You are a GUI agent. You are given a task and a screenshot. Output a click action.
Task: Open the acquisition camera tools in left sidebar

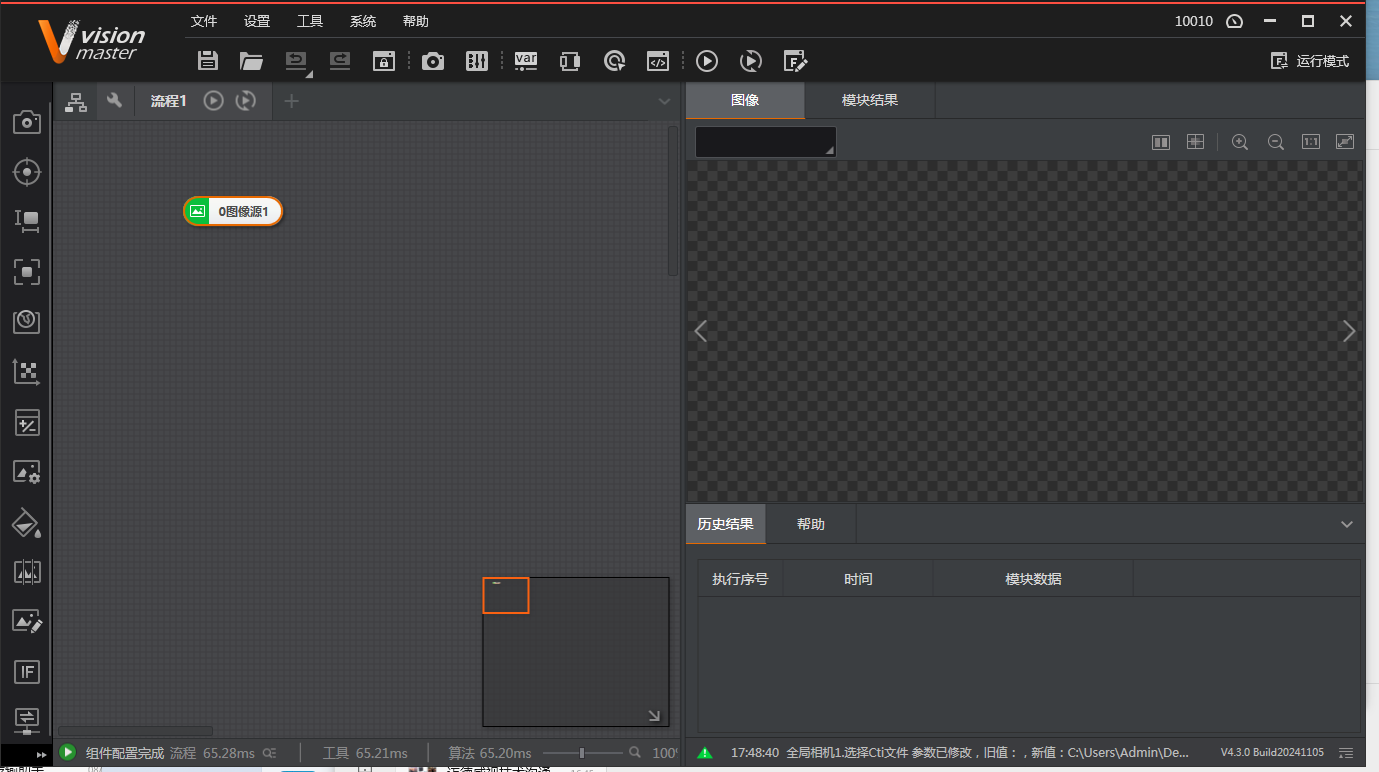point(26,122)
